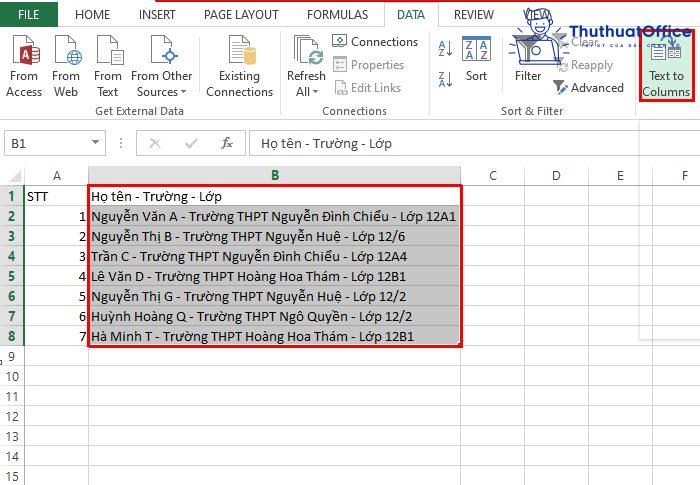The width and height of the screenshot is (700, 485).
Task: Open Existing Connections
Action: click(239, 66)
